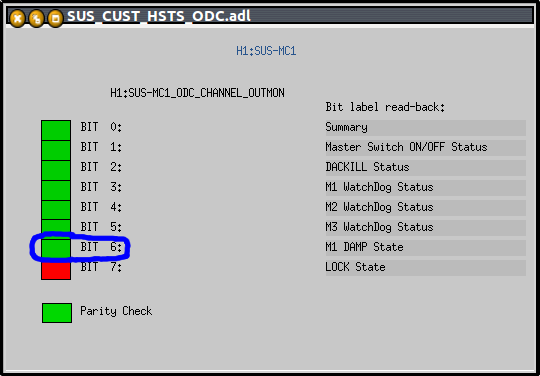
Task: Select the LOCK State label field
Action: pos(425,268)
